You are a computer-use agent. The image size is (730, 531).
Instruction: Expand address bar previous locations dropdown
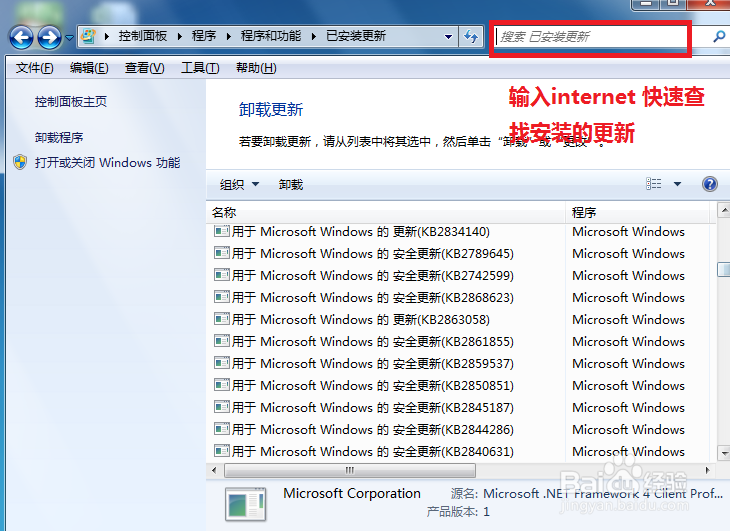click(x=448, y=36)
